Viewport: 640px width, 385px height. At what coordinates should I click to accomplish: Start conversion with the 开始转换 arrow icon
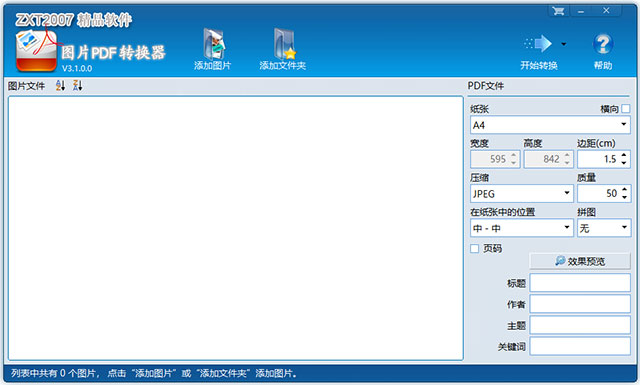coord(538,44)
